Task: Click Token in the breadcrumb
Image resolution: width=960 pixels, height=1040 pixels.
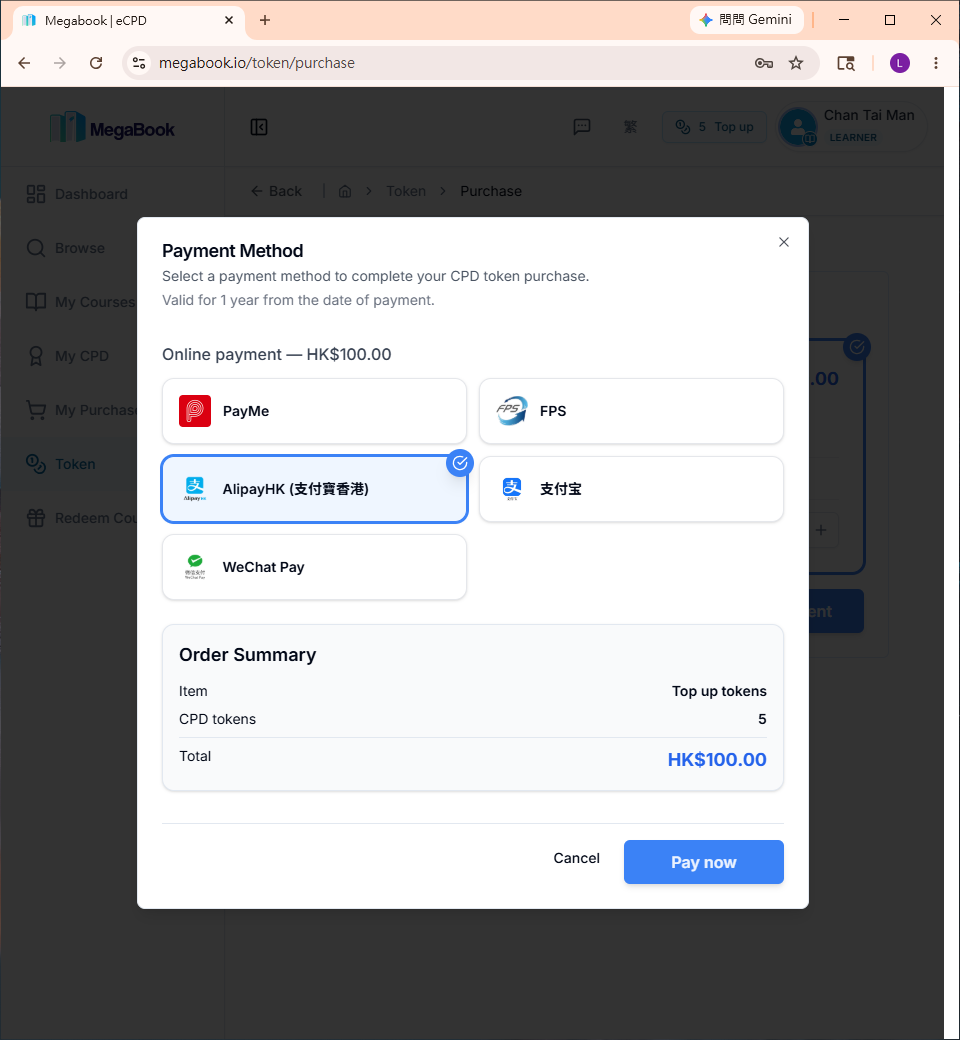Action: pyautogui.click(x=406, y=191)
